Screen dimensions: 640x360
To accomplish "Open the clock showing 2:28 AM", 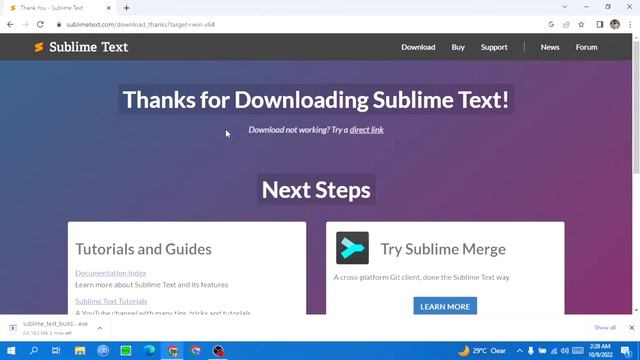I will click(600, 351).
